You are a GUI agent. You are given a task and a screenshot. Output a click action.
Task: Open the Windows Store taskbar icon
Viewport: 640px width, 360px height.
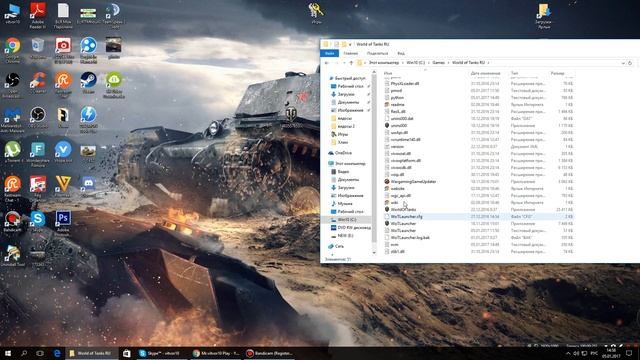click(127, 353)
